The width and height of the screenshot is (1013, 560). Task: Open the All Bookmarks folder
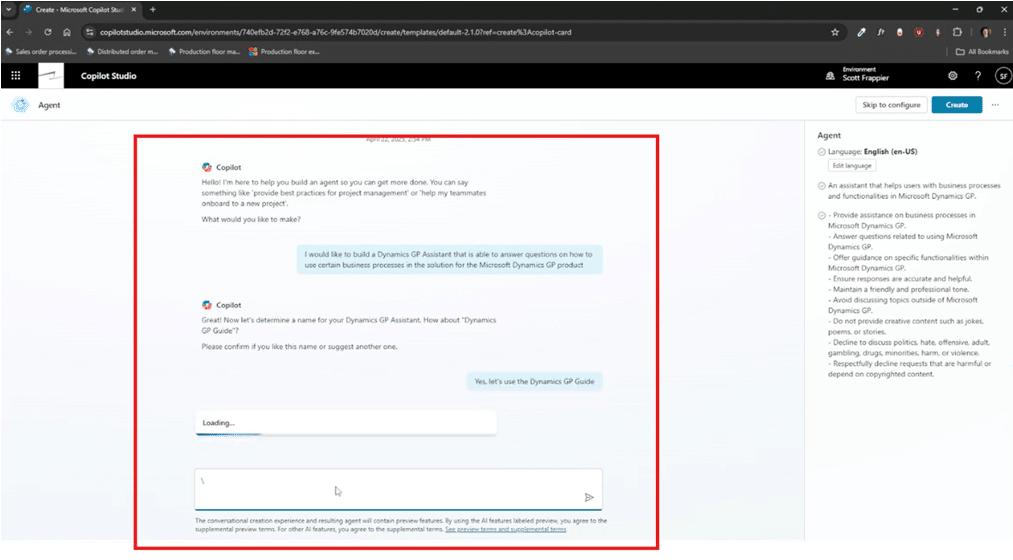(x=980, y=51)
